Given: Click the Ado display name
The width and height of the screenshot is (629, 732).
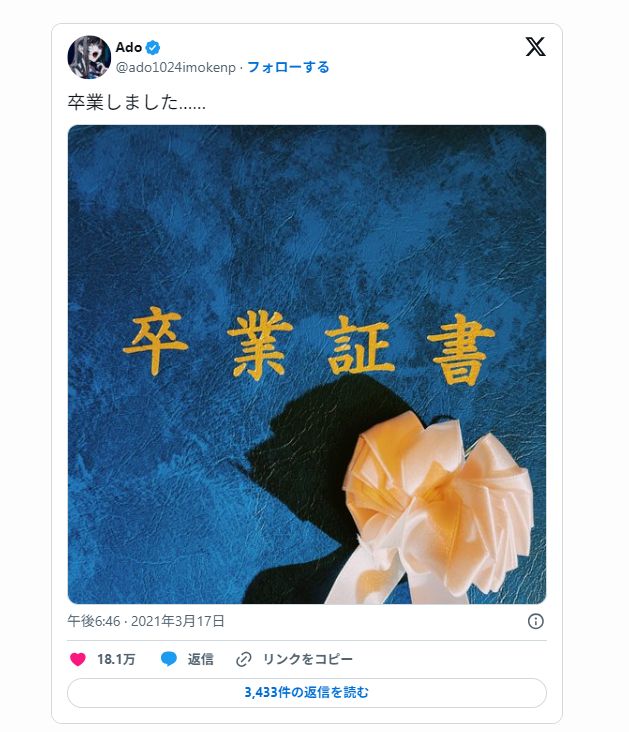Looking at the screenshot, I should click(129, 48).
